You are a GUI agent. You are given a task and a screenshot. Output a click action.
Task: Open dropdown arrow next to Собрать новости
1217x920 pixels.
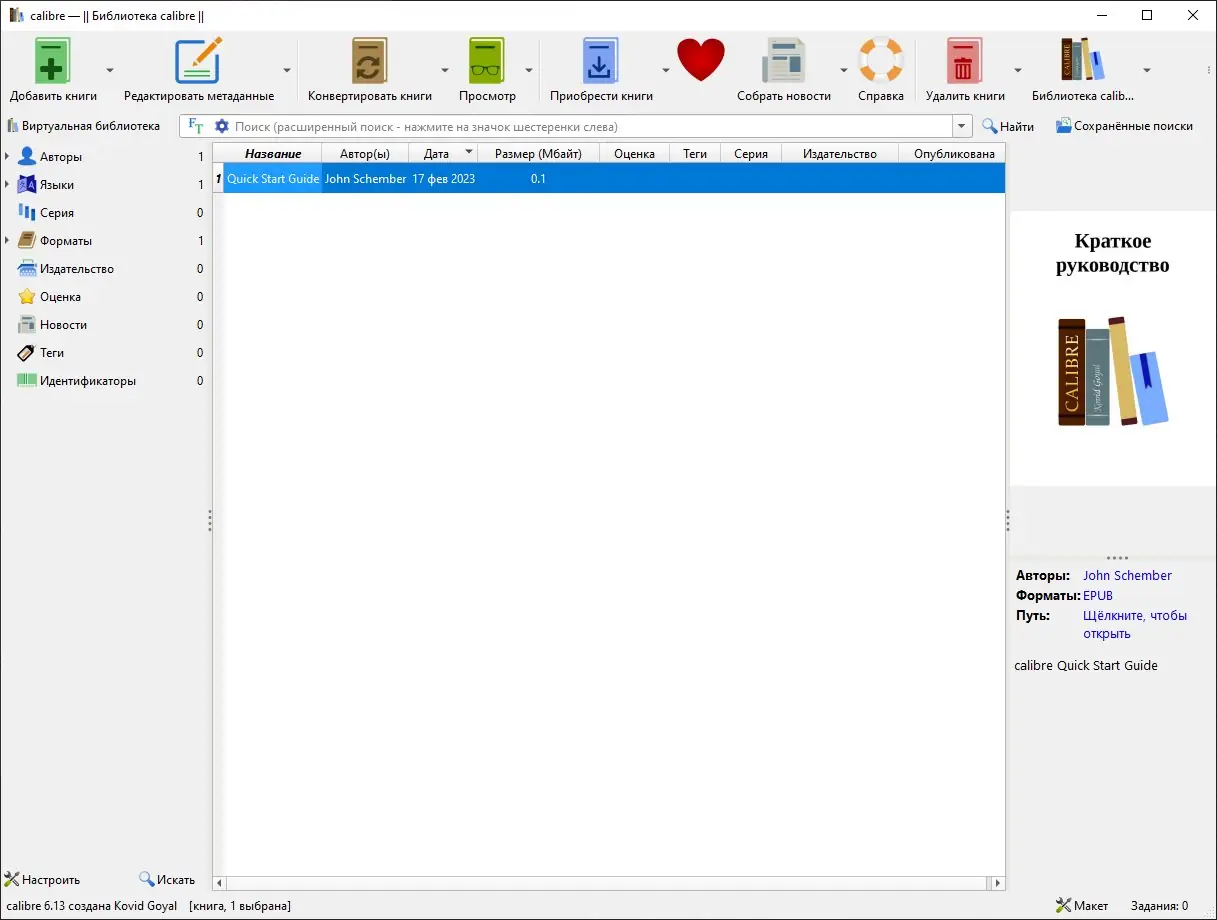[844, 70]
